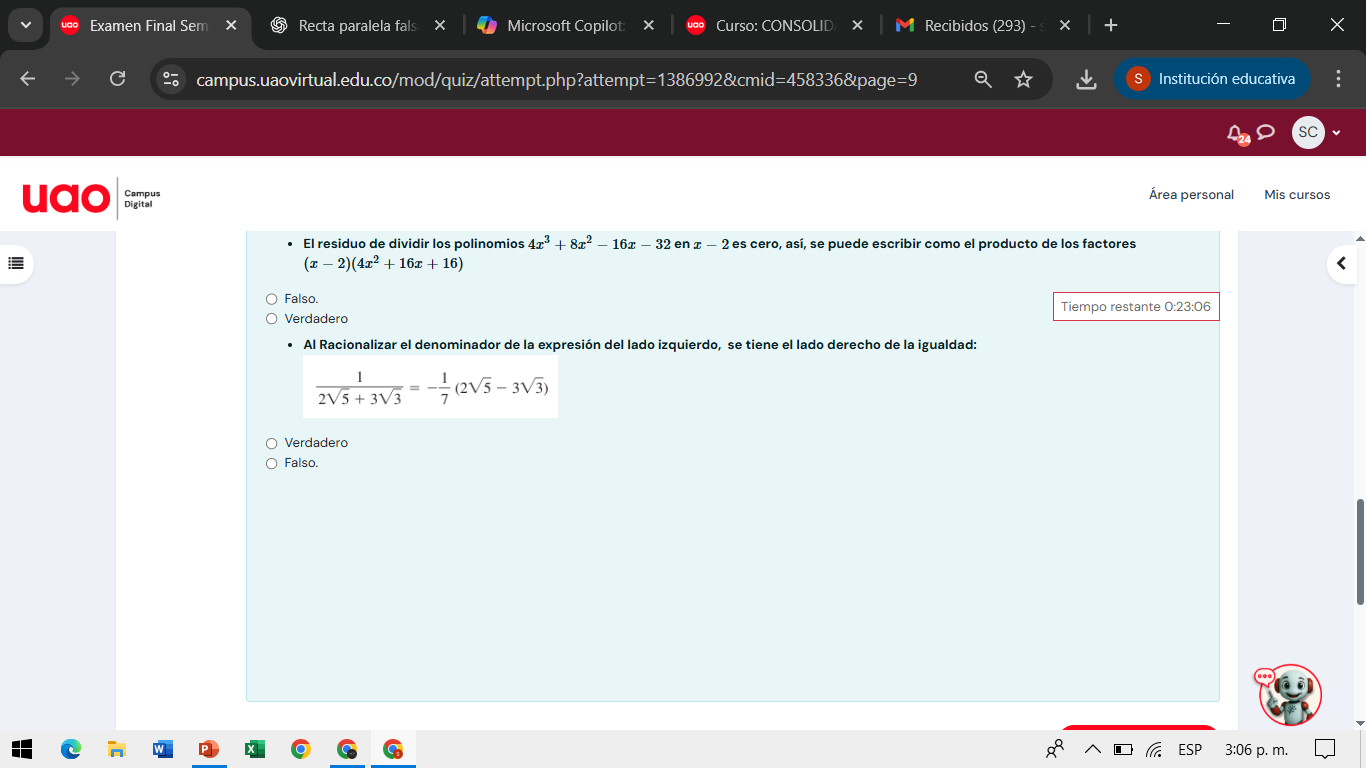Select Falso for the polynomial question
1366x768 pixels.
point(272,299)
